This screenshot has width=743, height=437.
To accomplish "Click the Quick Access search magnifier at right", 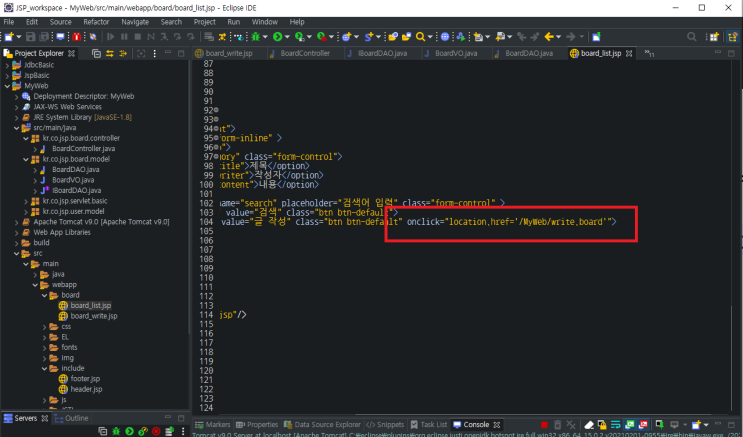I will tap(692, 36).
